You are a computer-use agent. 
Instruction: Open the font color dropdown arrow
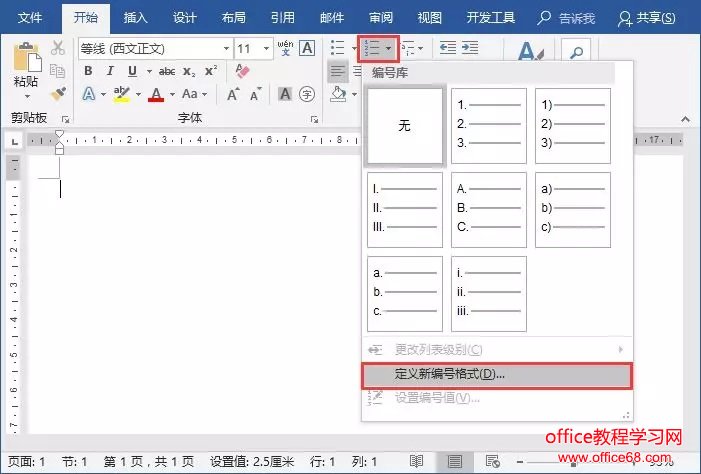[172, 94]
